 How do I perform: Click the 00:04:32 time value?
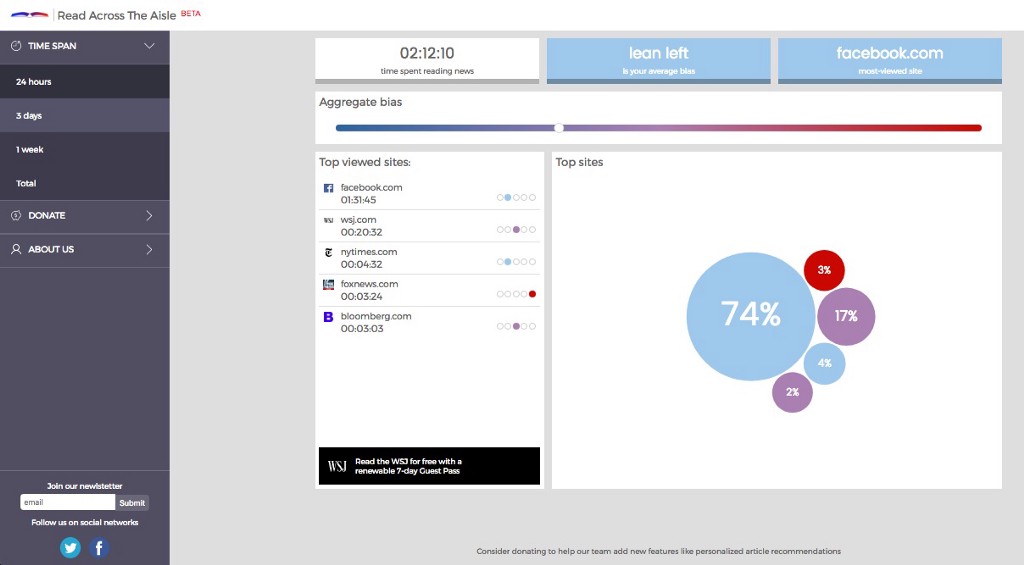(362, 265)
